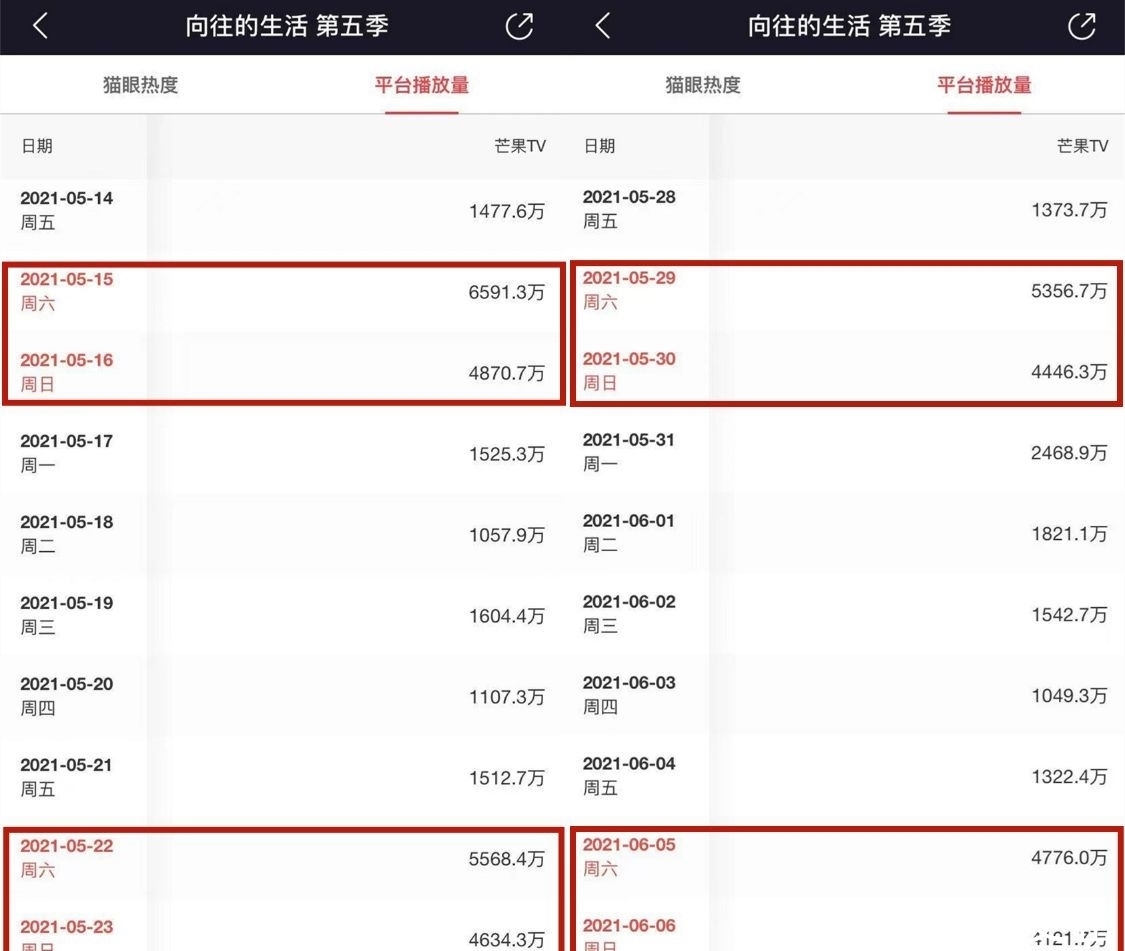
Task: Click the 日期 column header on the left
Action: 38,145
